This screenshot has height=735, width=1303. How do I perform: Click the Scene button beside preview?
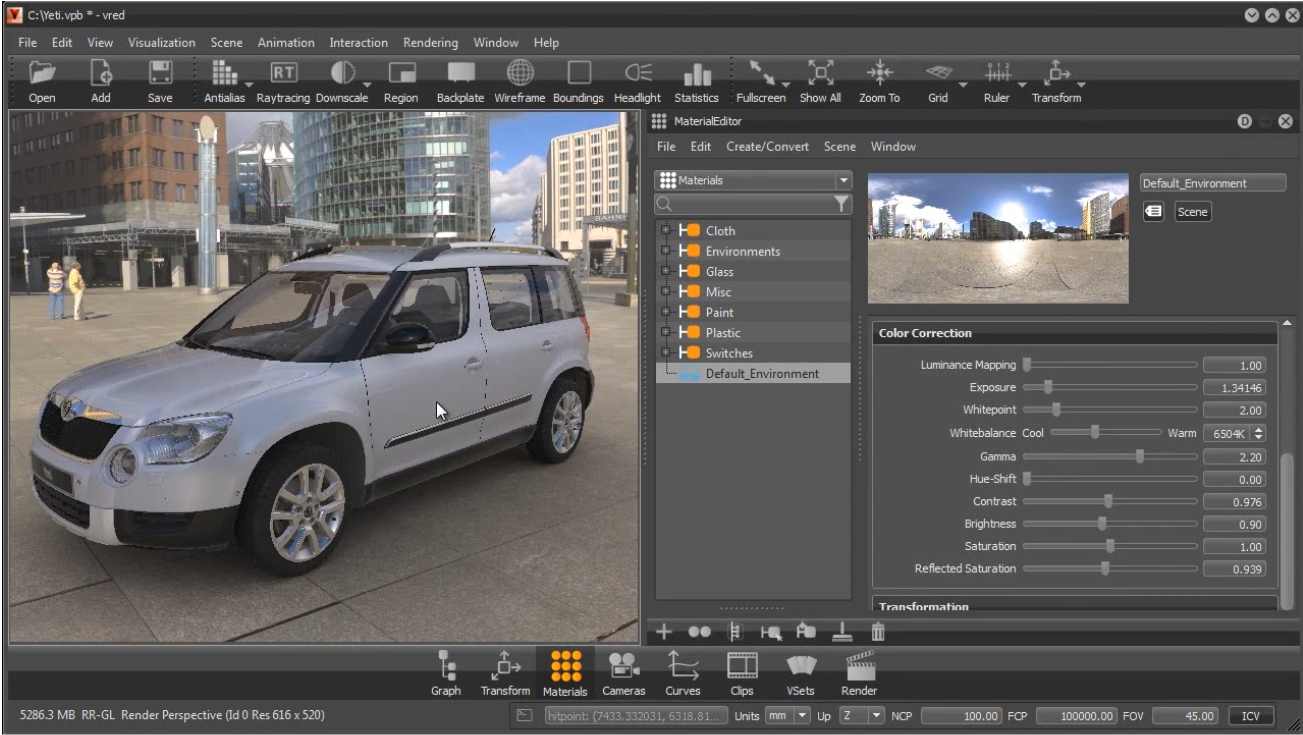pos(1192,212)
